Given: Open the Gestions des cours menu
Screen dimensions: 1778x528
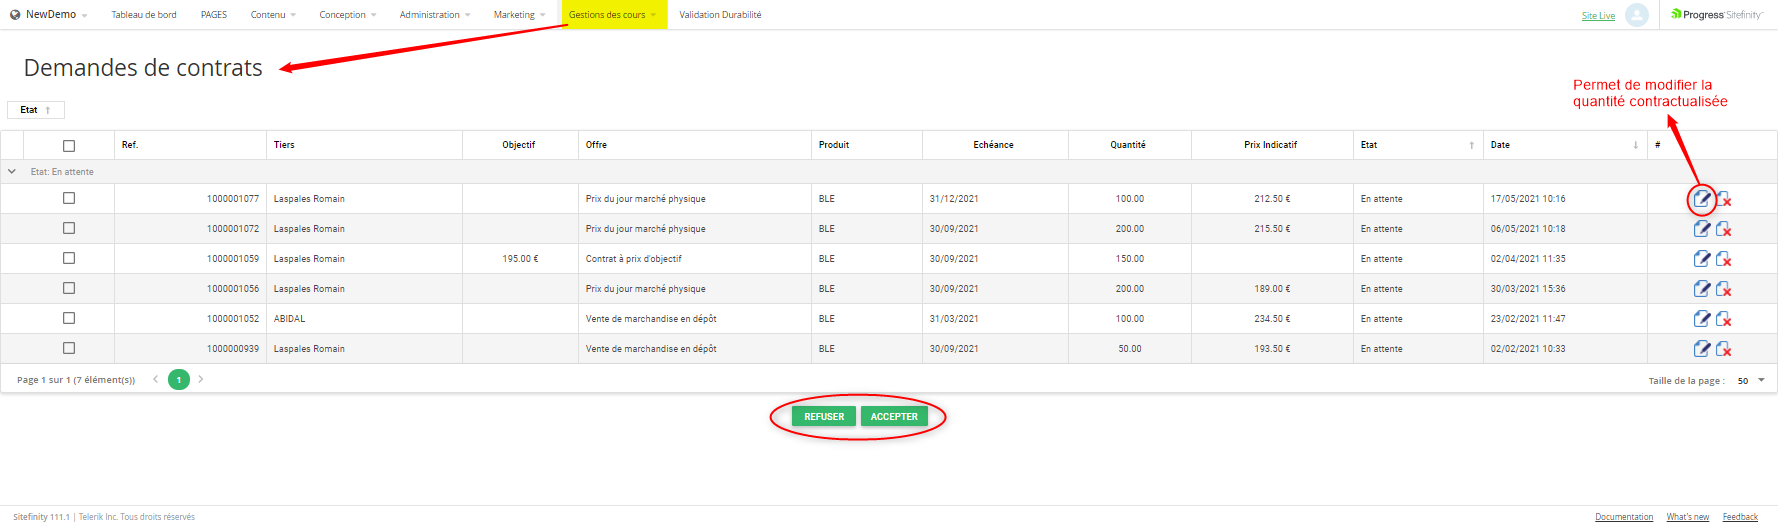Looking at the screenshot, I should [612, 15].
